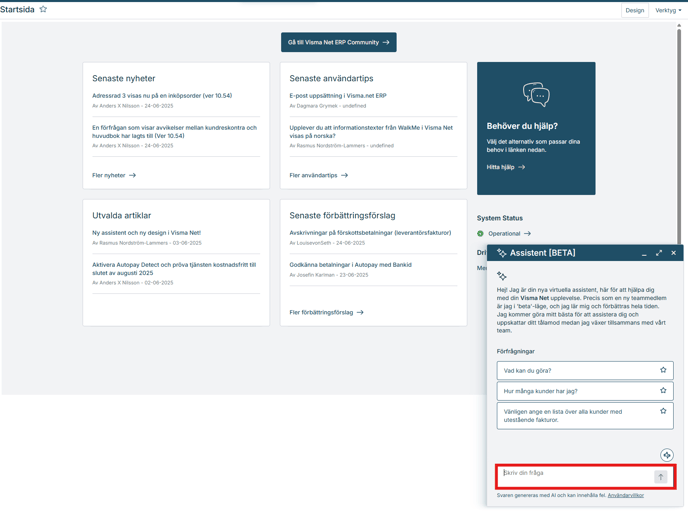Open the Verktyg dropdown menu
Screen dimensions: 688x513
(668, 10)
